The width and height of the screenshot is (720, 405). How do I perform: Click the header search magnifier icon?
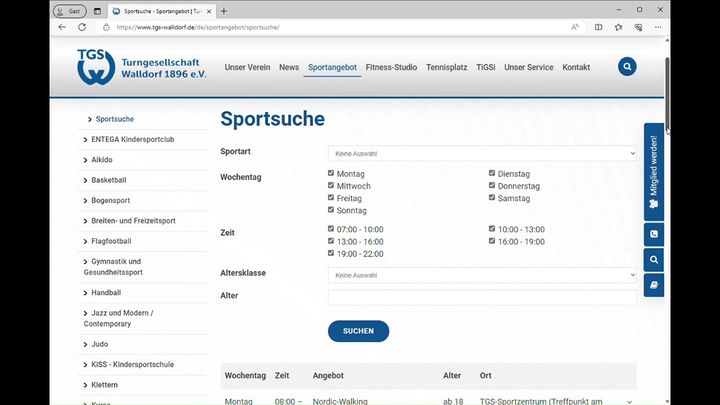click(x=627, y=67)
